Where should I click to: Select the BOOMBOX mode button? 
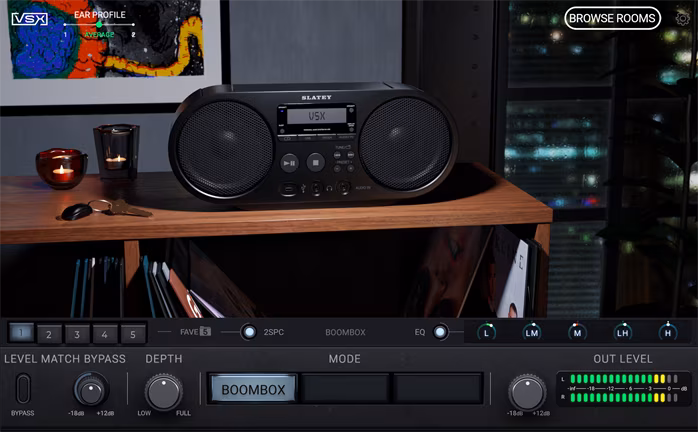click(252, 389)
